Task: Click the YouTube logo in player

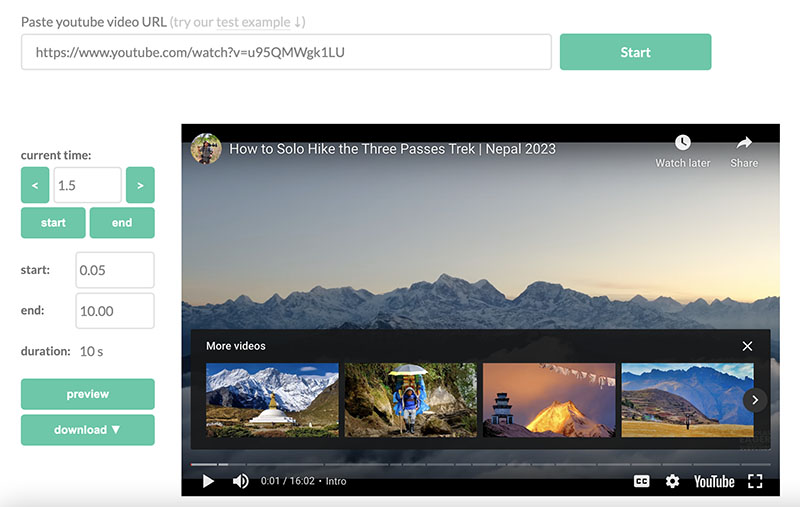Action: 714,481
